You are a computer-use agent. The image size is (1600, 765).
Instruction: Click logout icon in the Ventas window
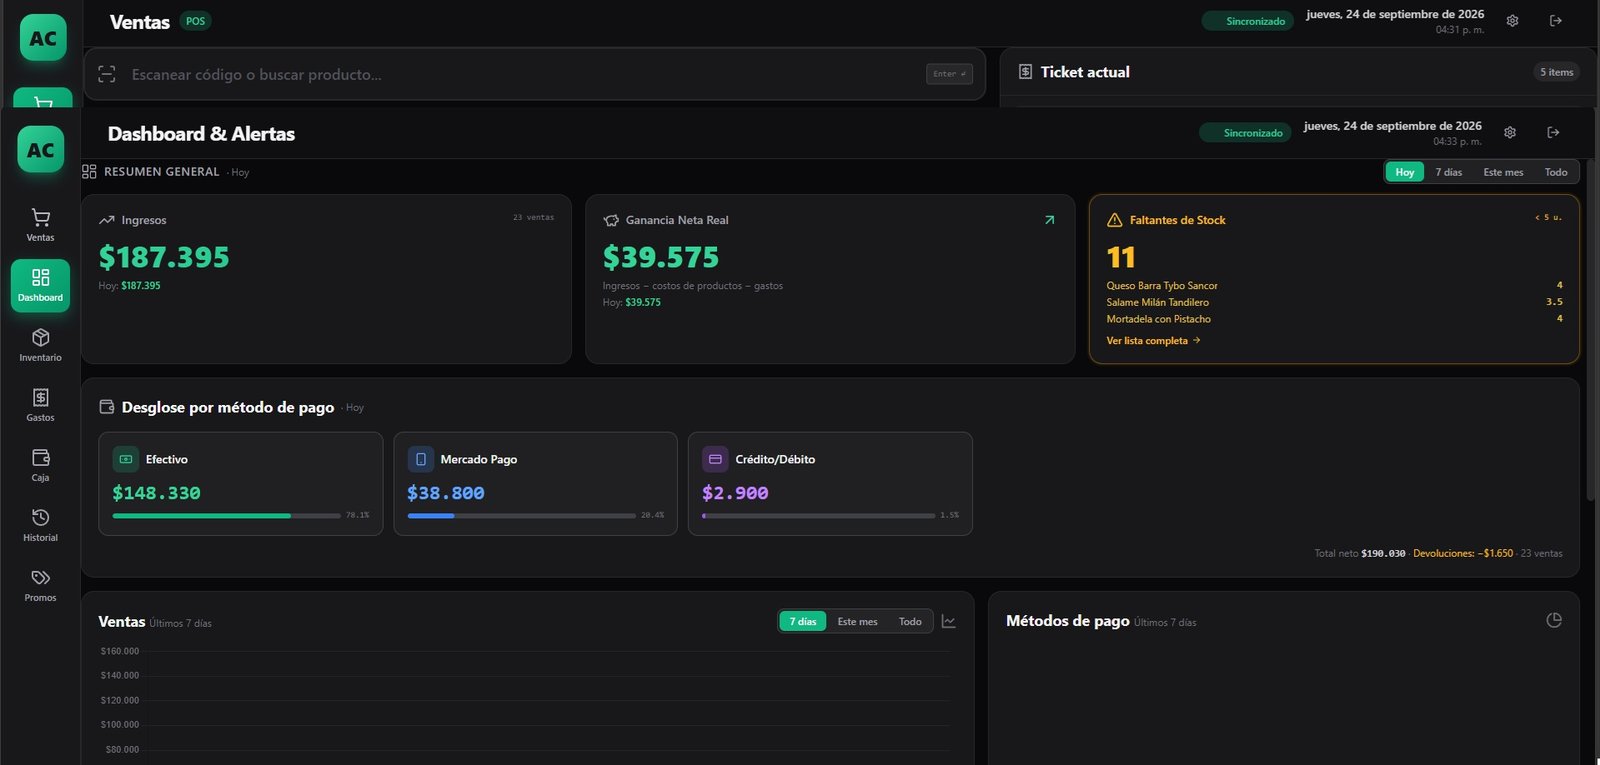[1555, 21]
